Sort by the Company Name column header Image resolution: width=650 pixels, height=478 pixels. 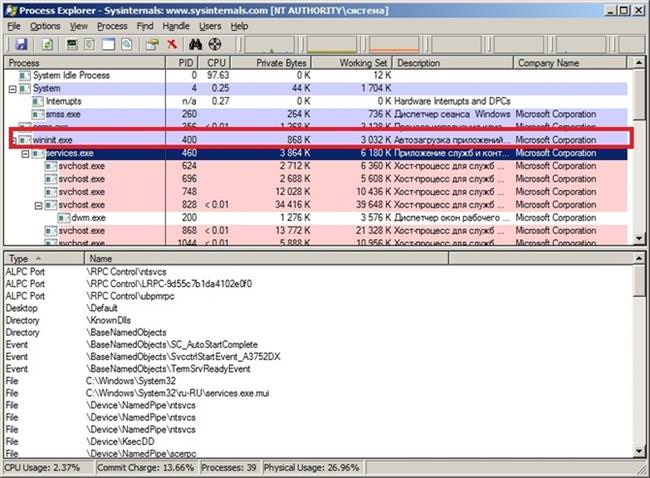click(570, 63)
